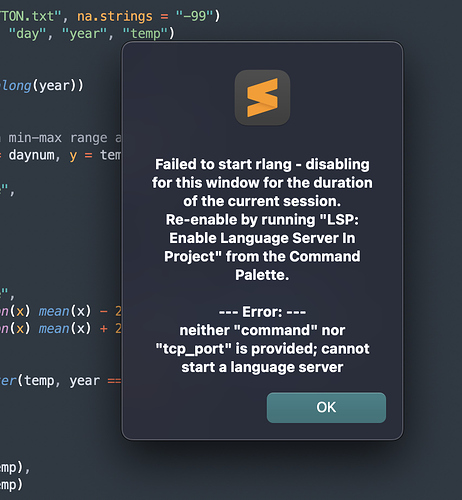Click the daynum variable in the code

pyautogui.click(x=31, y=155)
